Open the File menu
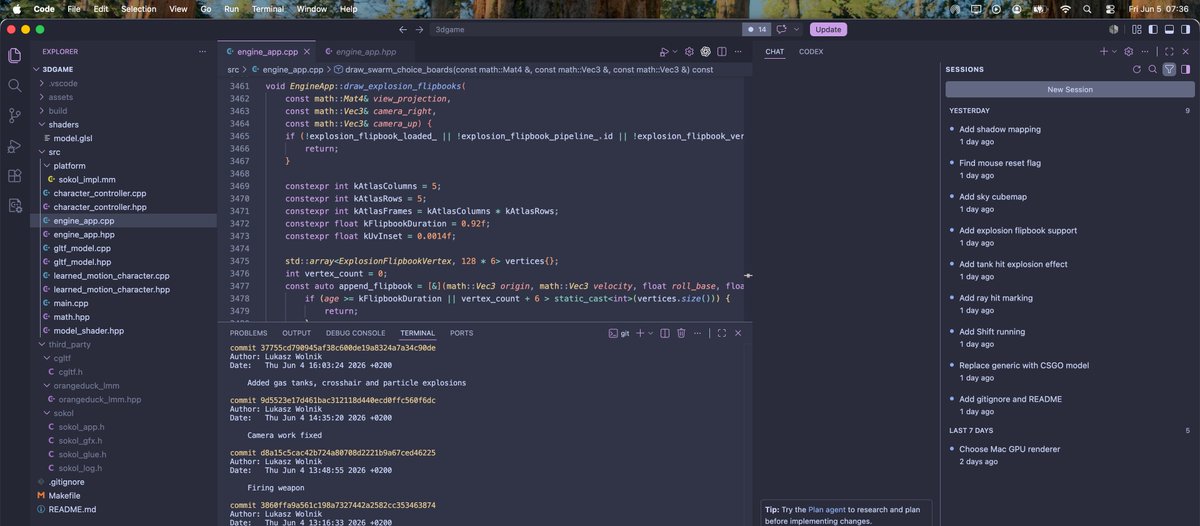 click(x=74, y=9)
